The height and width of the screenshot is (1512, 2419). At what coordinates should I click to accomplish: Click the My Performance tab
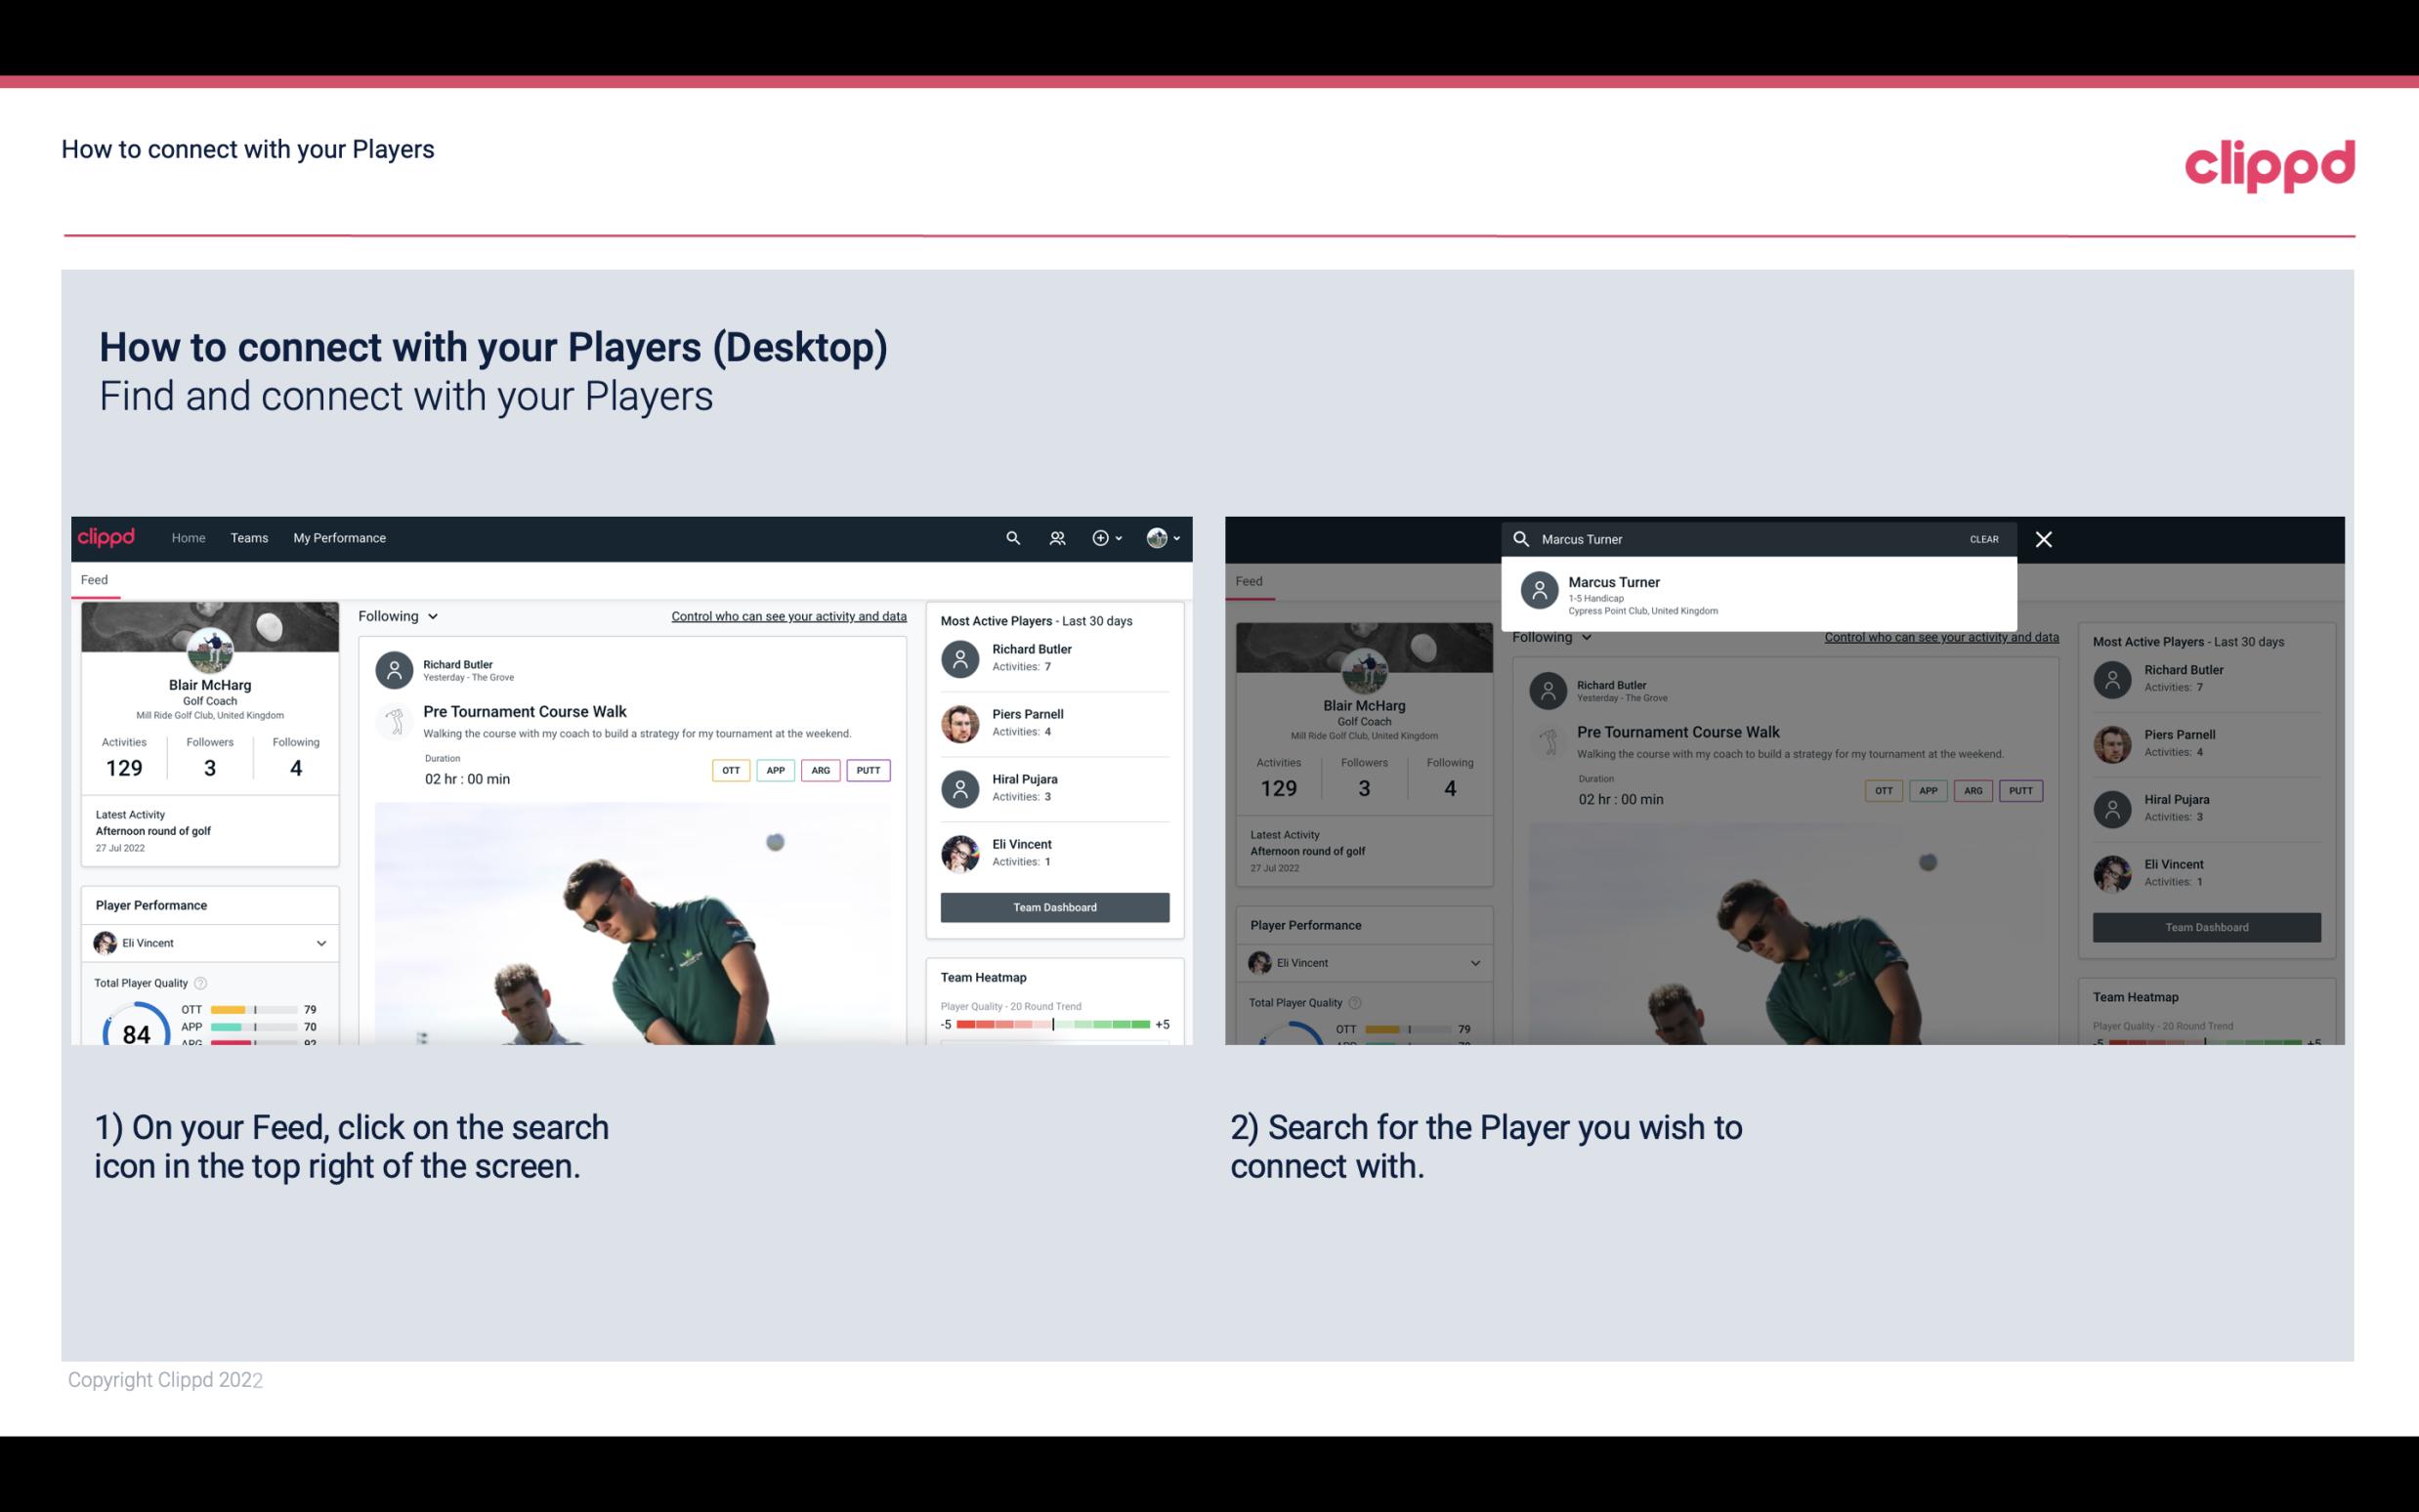coord(340,536)
